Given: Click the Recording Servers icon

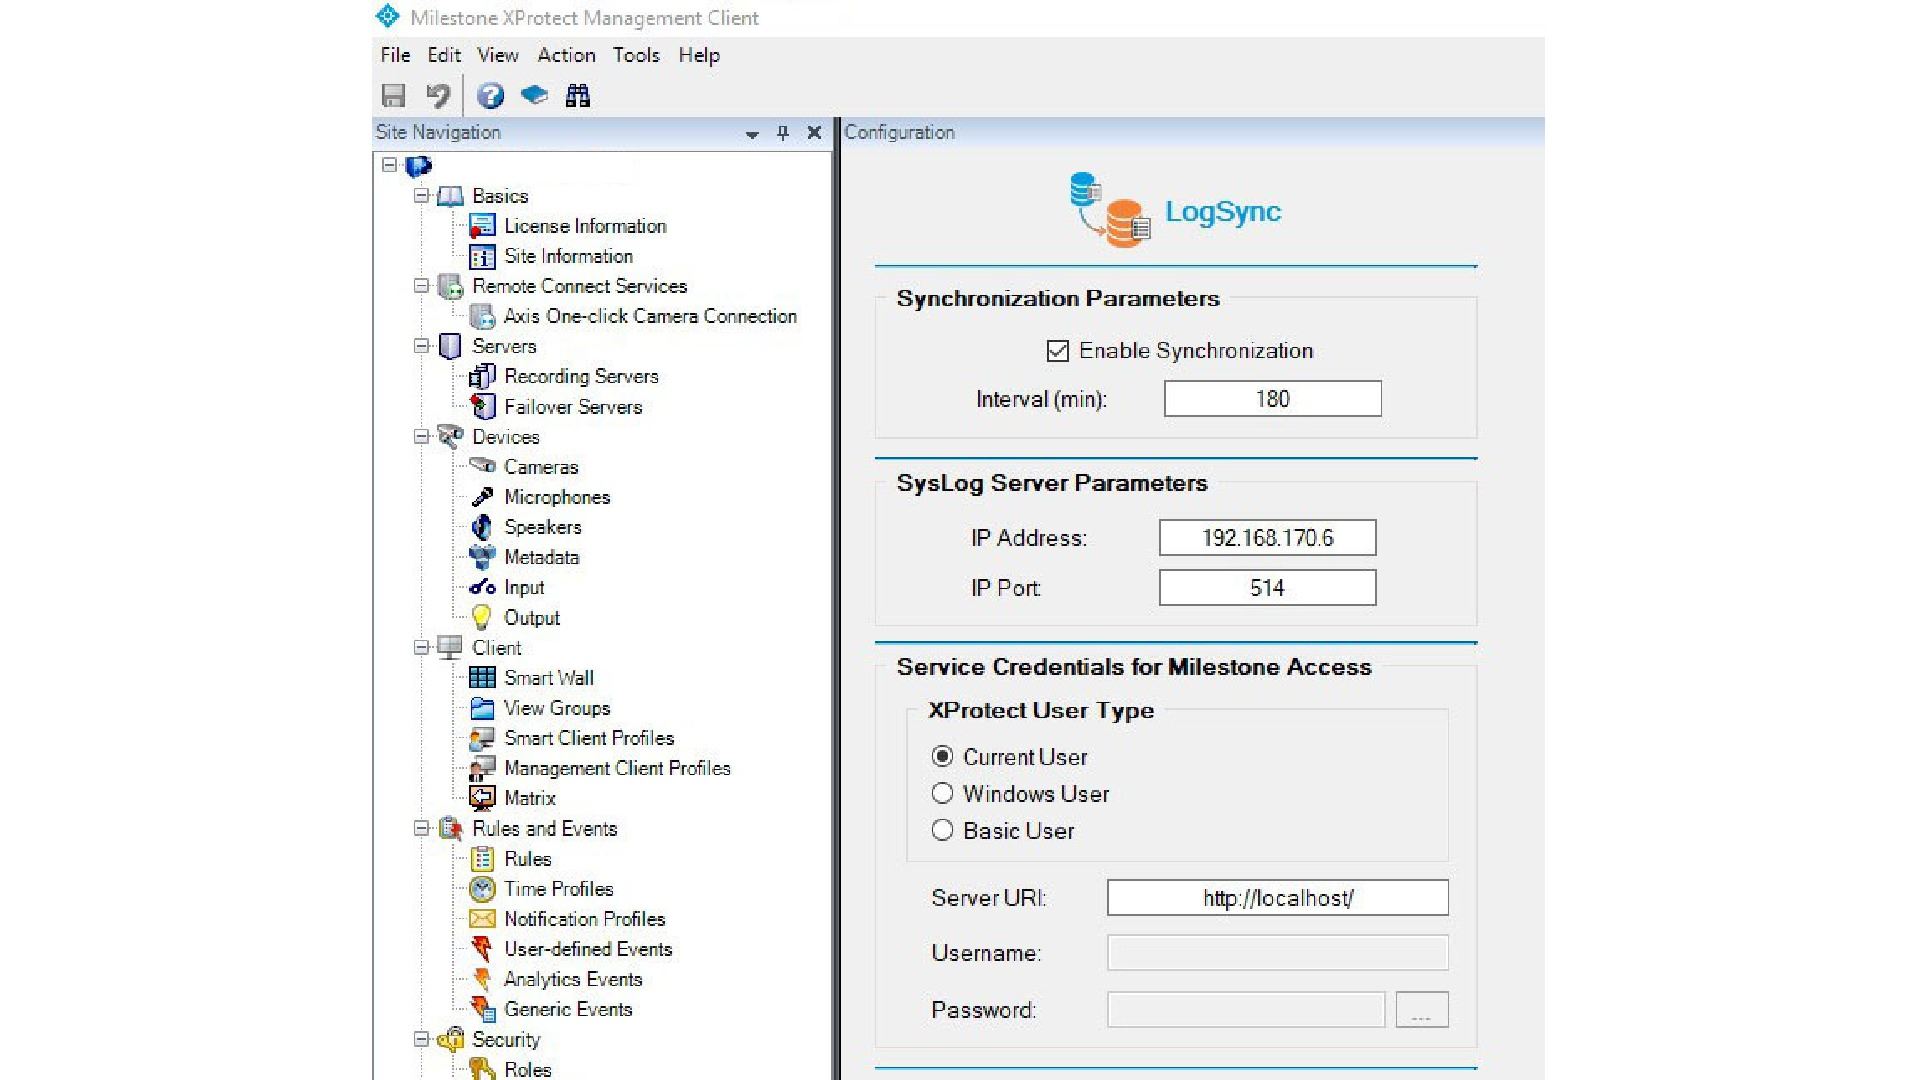Looking at the screenshot, I should [482, 376].
